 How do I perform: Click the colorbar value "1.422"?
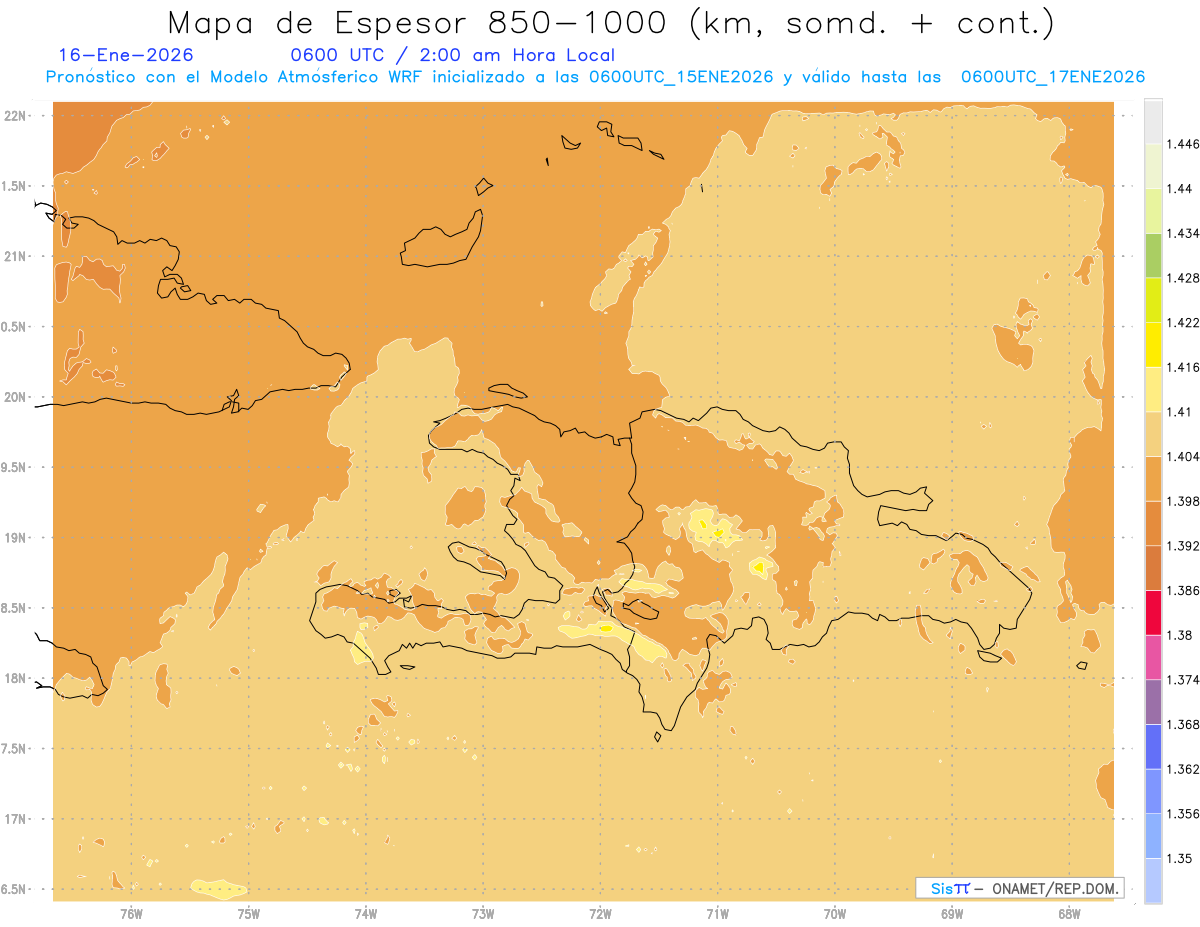(1184, 322)
